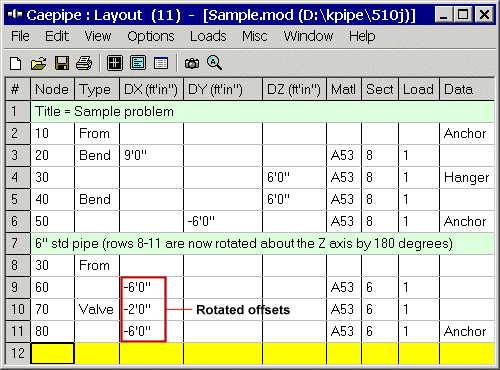Image resolution: width=500 pixels, height=370 pixels.
Task: Click the Anchor data cell for node 10
Action: 467,133
